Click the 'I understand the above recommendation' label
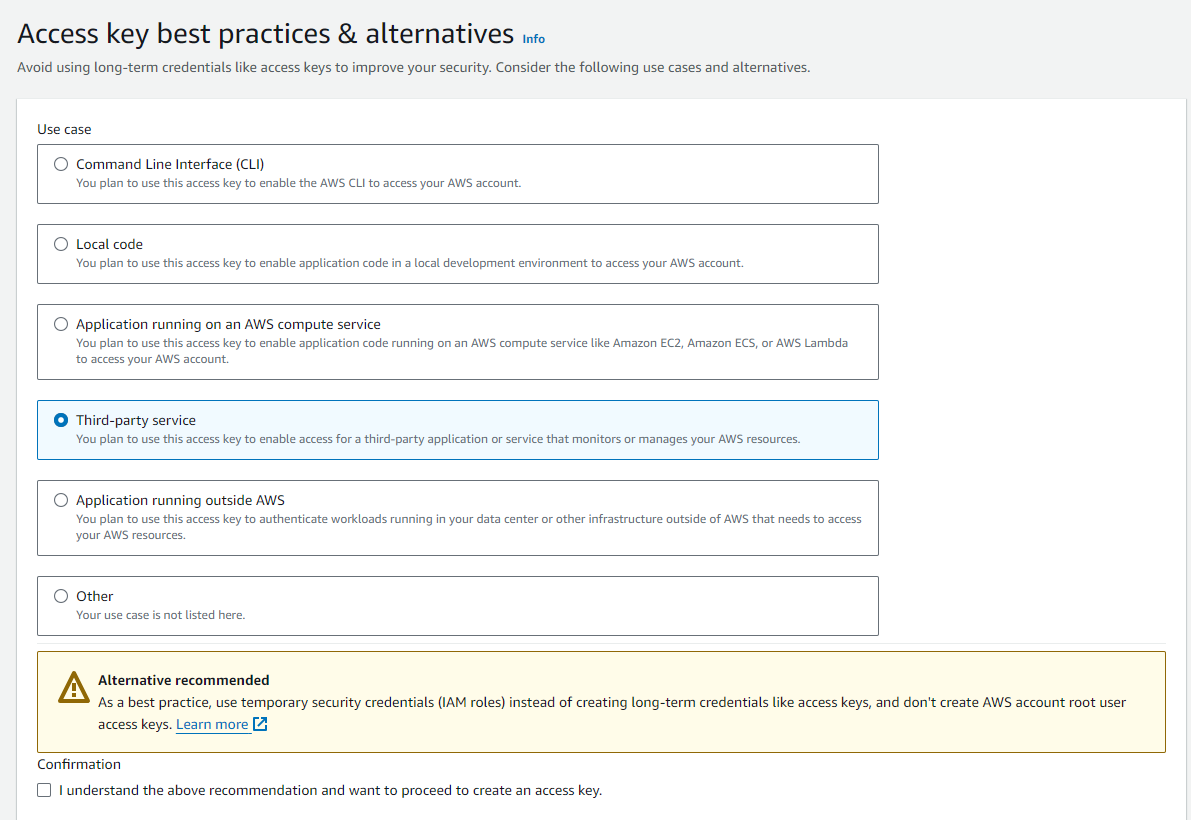 330,790
